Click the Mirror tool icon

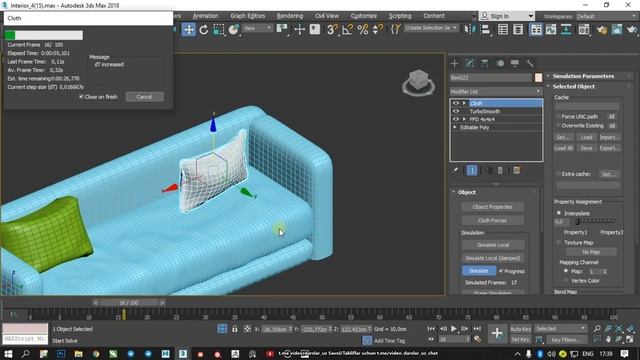click(470, 29)
